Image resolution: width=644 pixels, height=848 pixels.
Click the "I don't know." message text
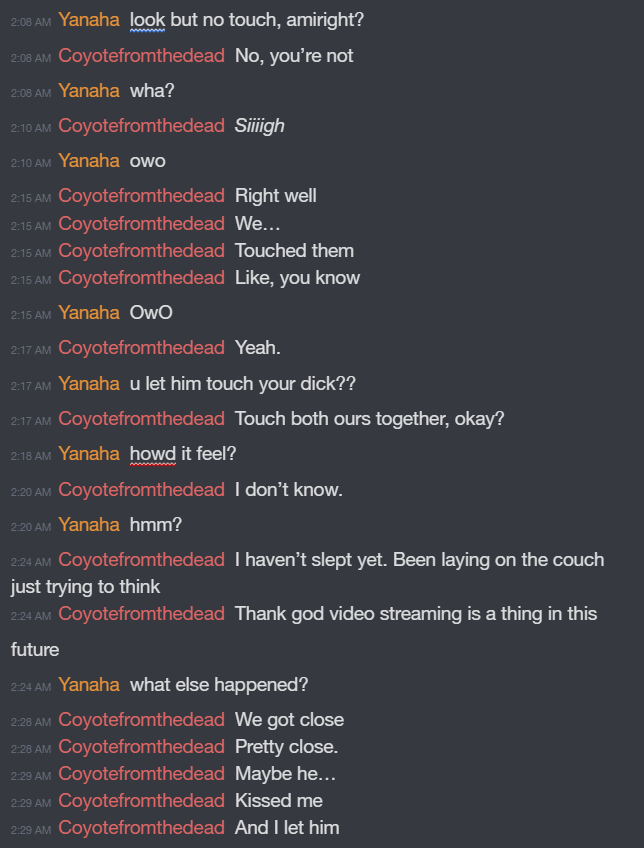(288, 490)
